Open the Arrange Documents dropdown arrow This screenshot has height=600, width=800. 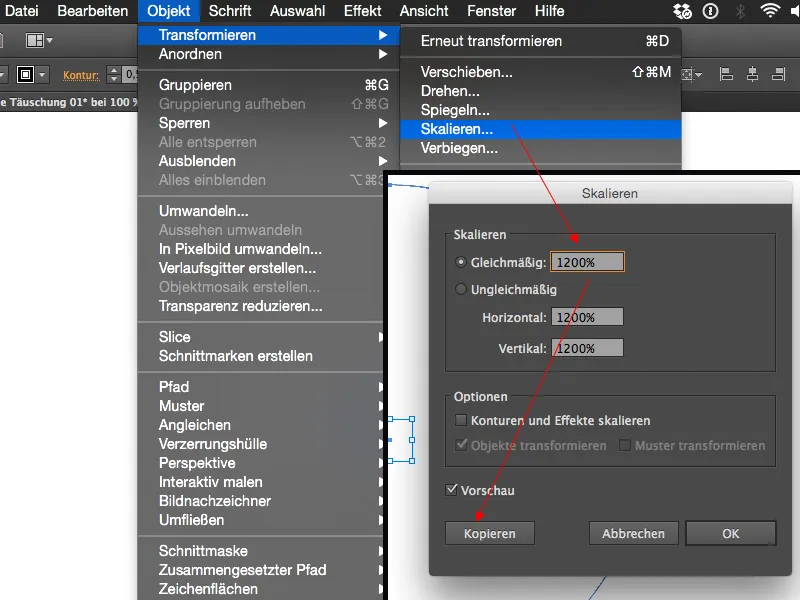point(49,40)
